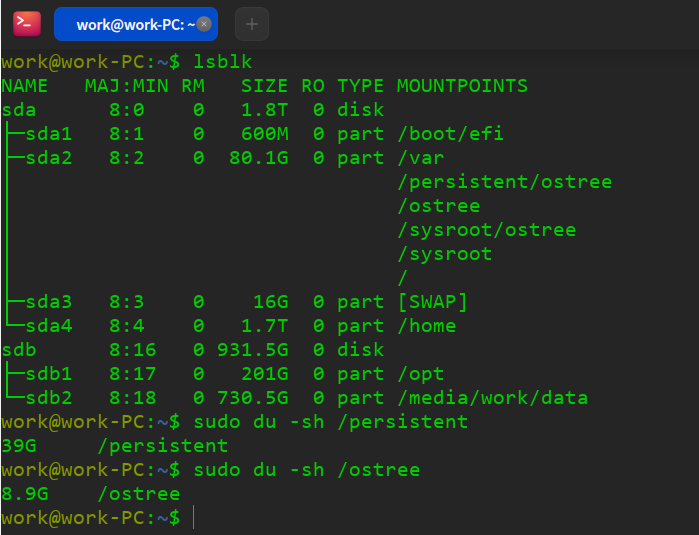Click the SIZE column header
This screenshot has height=535, width=699.
[264, 86]
